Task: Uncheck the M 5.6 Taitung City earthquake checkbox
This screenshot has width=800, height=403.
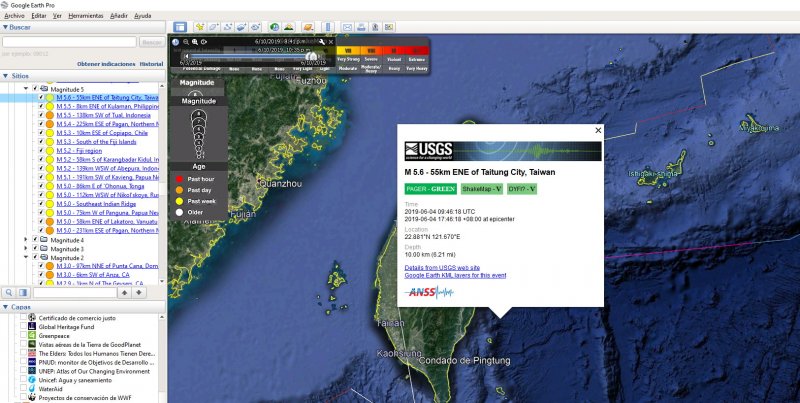Action: [x=41, y=97]
